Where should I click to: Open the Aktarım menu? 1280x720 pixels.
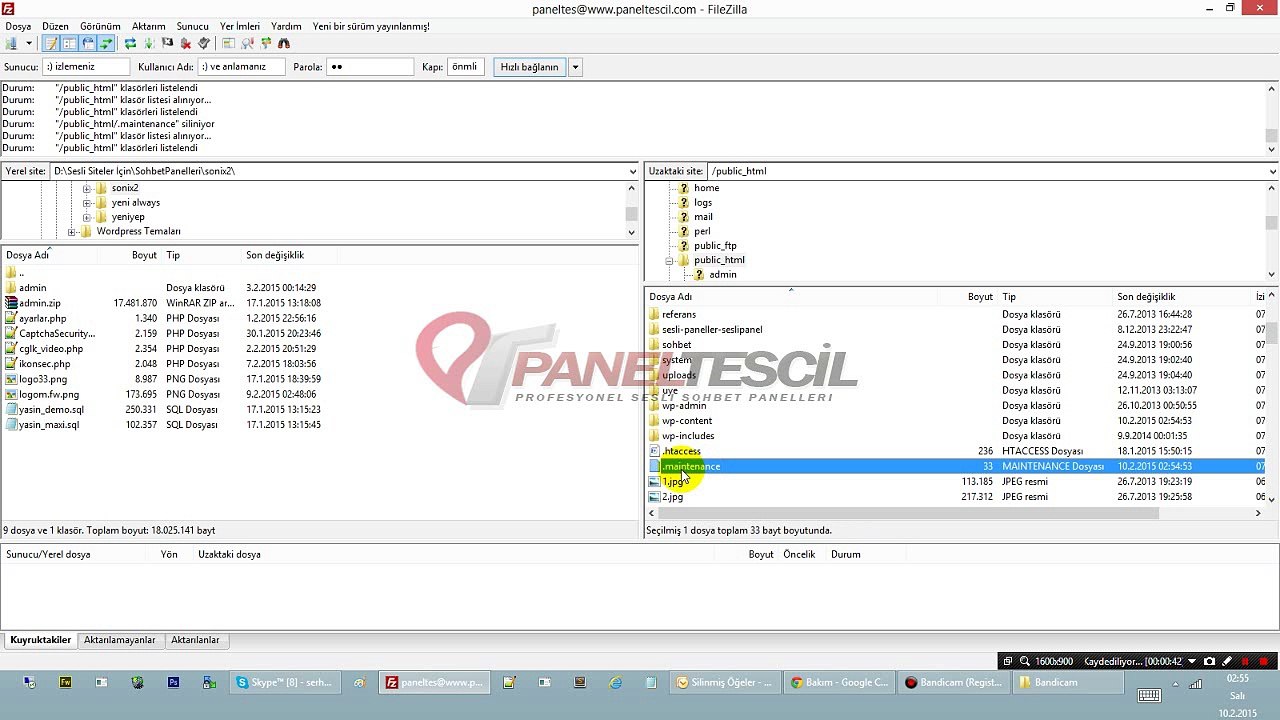[x=149, y=26]
